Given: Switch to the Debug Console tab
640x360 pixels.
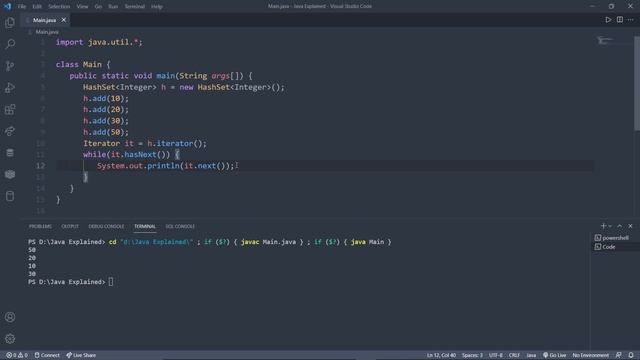Looking at the screenshot, I should click(106, 226).
